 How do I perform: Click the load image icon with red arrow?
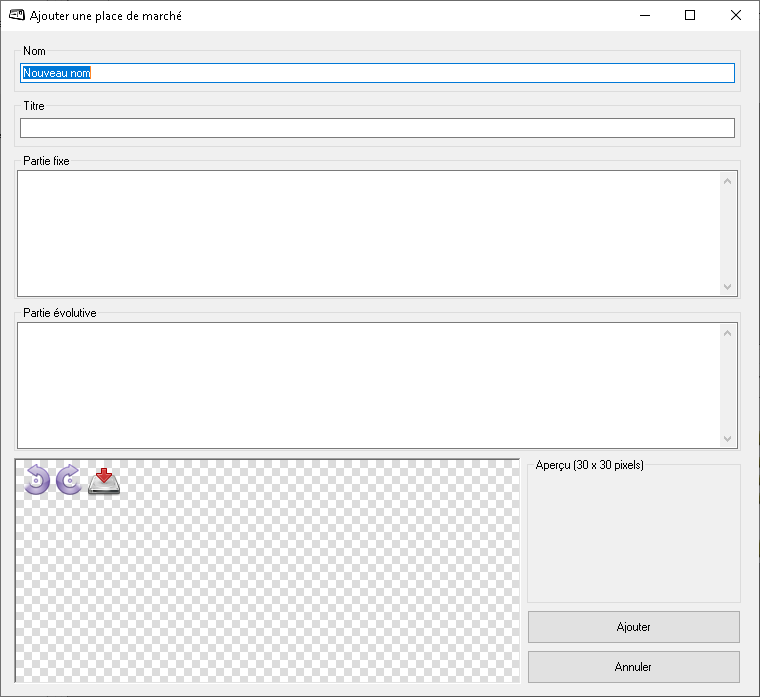[104, 481]
